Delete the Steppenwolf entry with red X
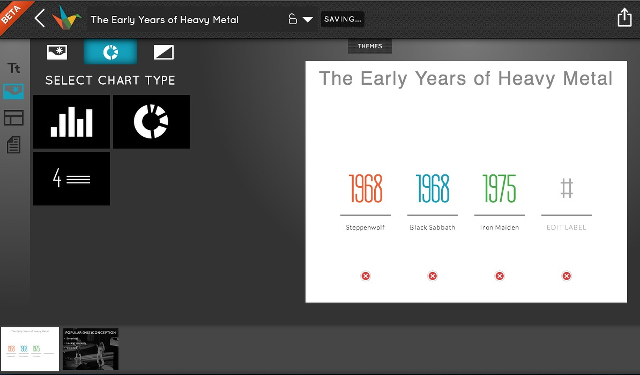This screenshot has width=640, height=375. [x=366, y=276]
